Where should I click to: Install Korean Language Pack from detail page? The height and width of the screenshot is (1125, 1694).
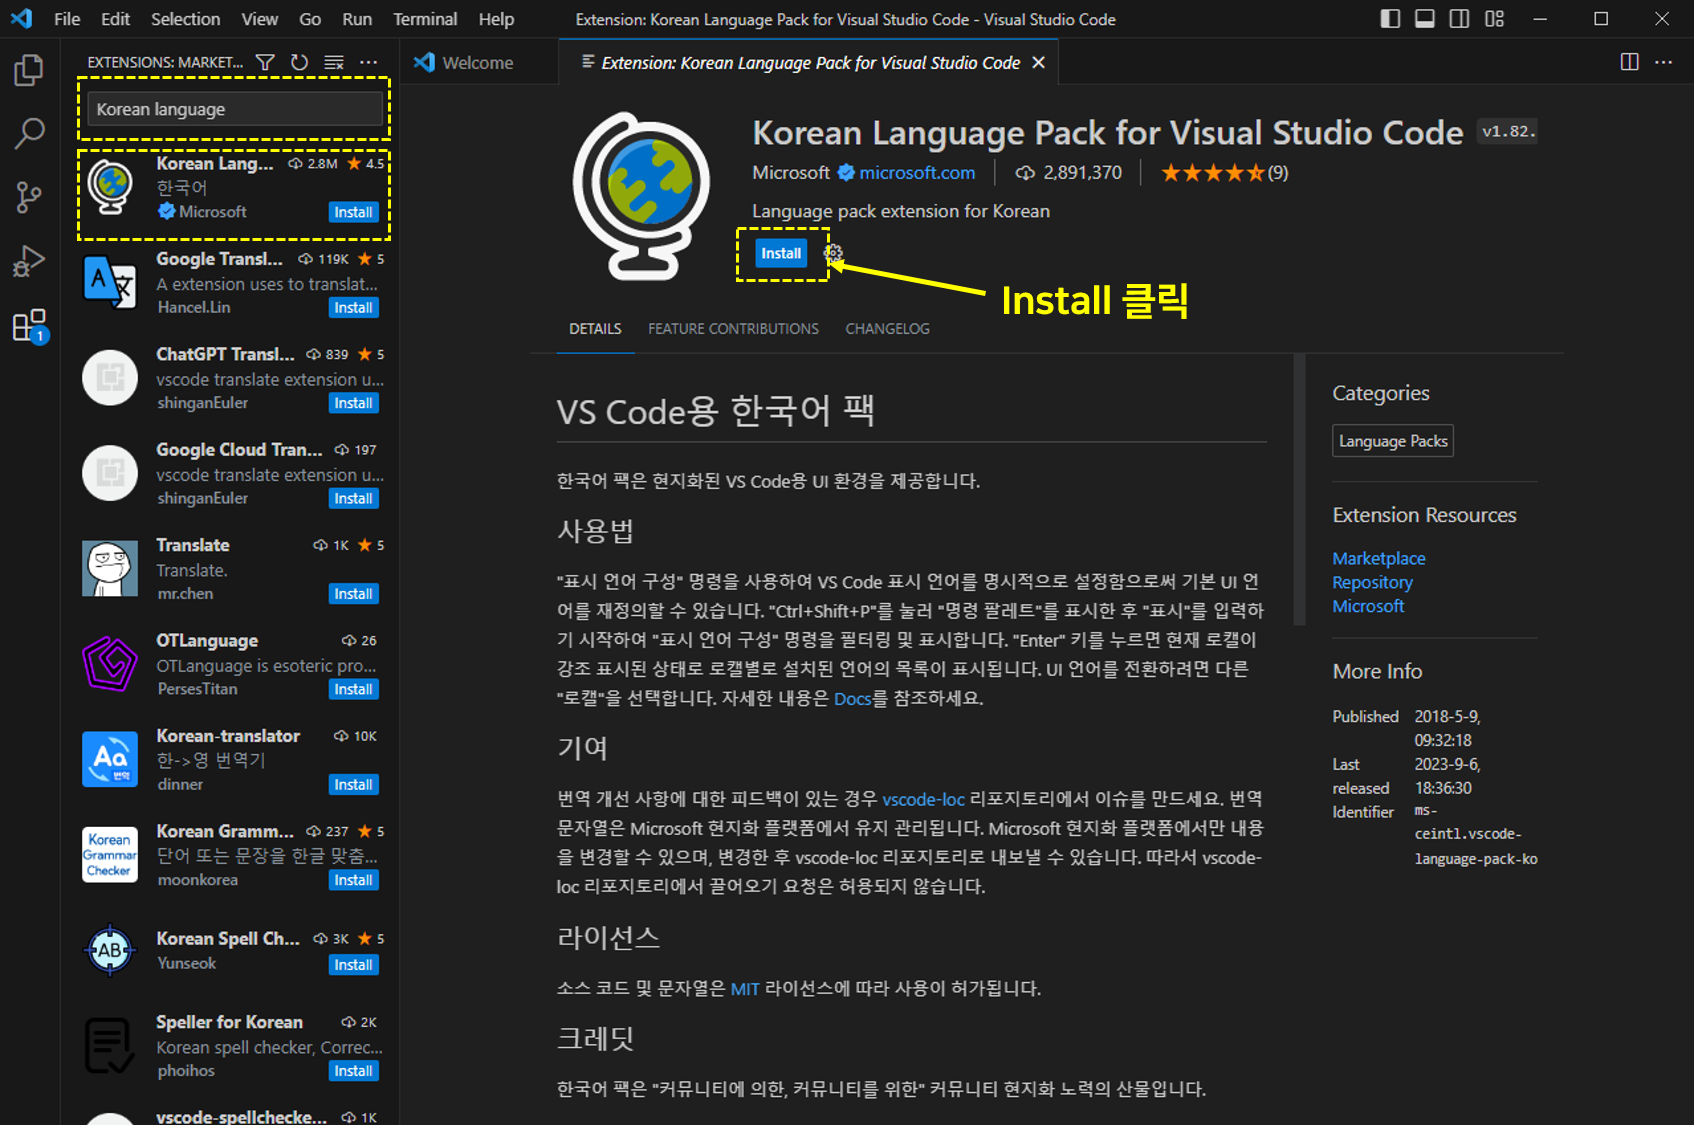coord(781,253)
